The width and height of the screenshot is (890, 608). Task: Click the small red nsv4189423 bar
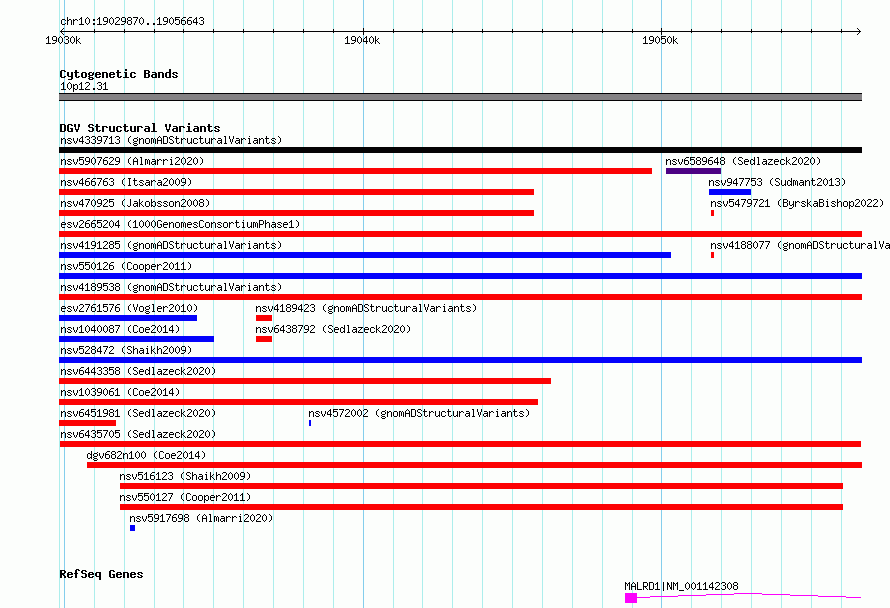point(264,318)
